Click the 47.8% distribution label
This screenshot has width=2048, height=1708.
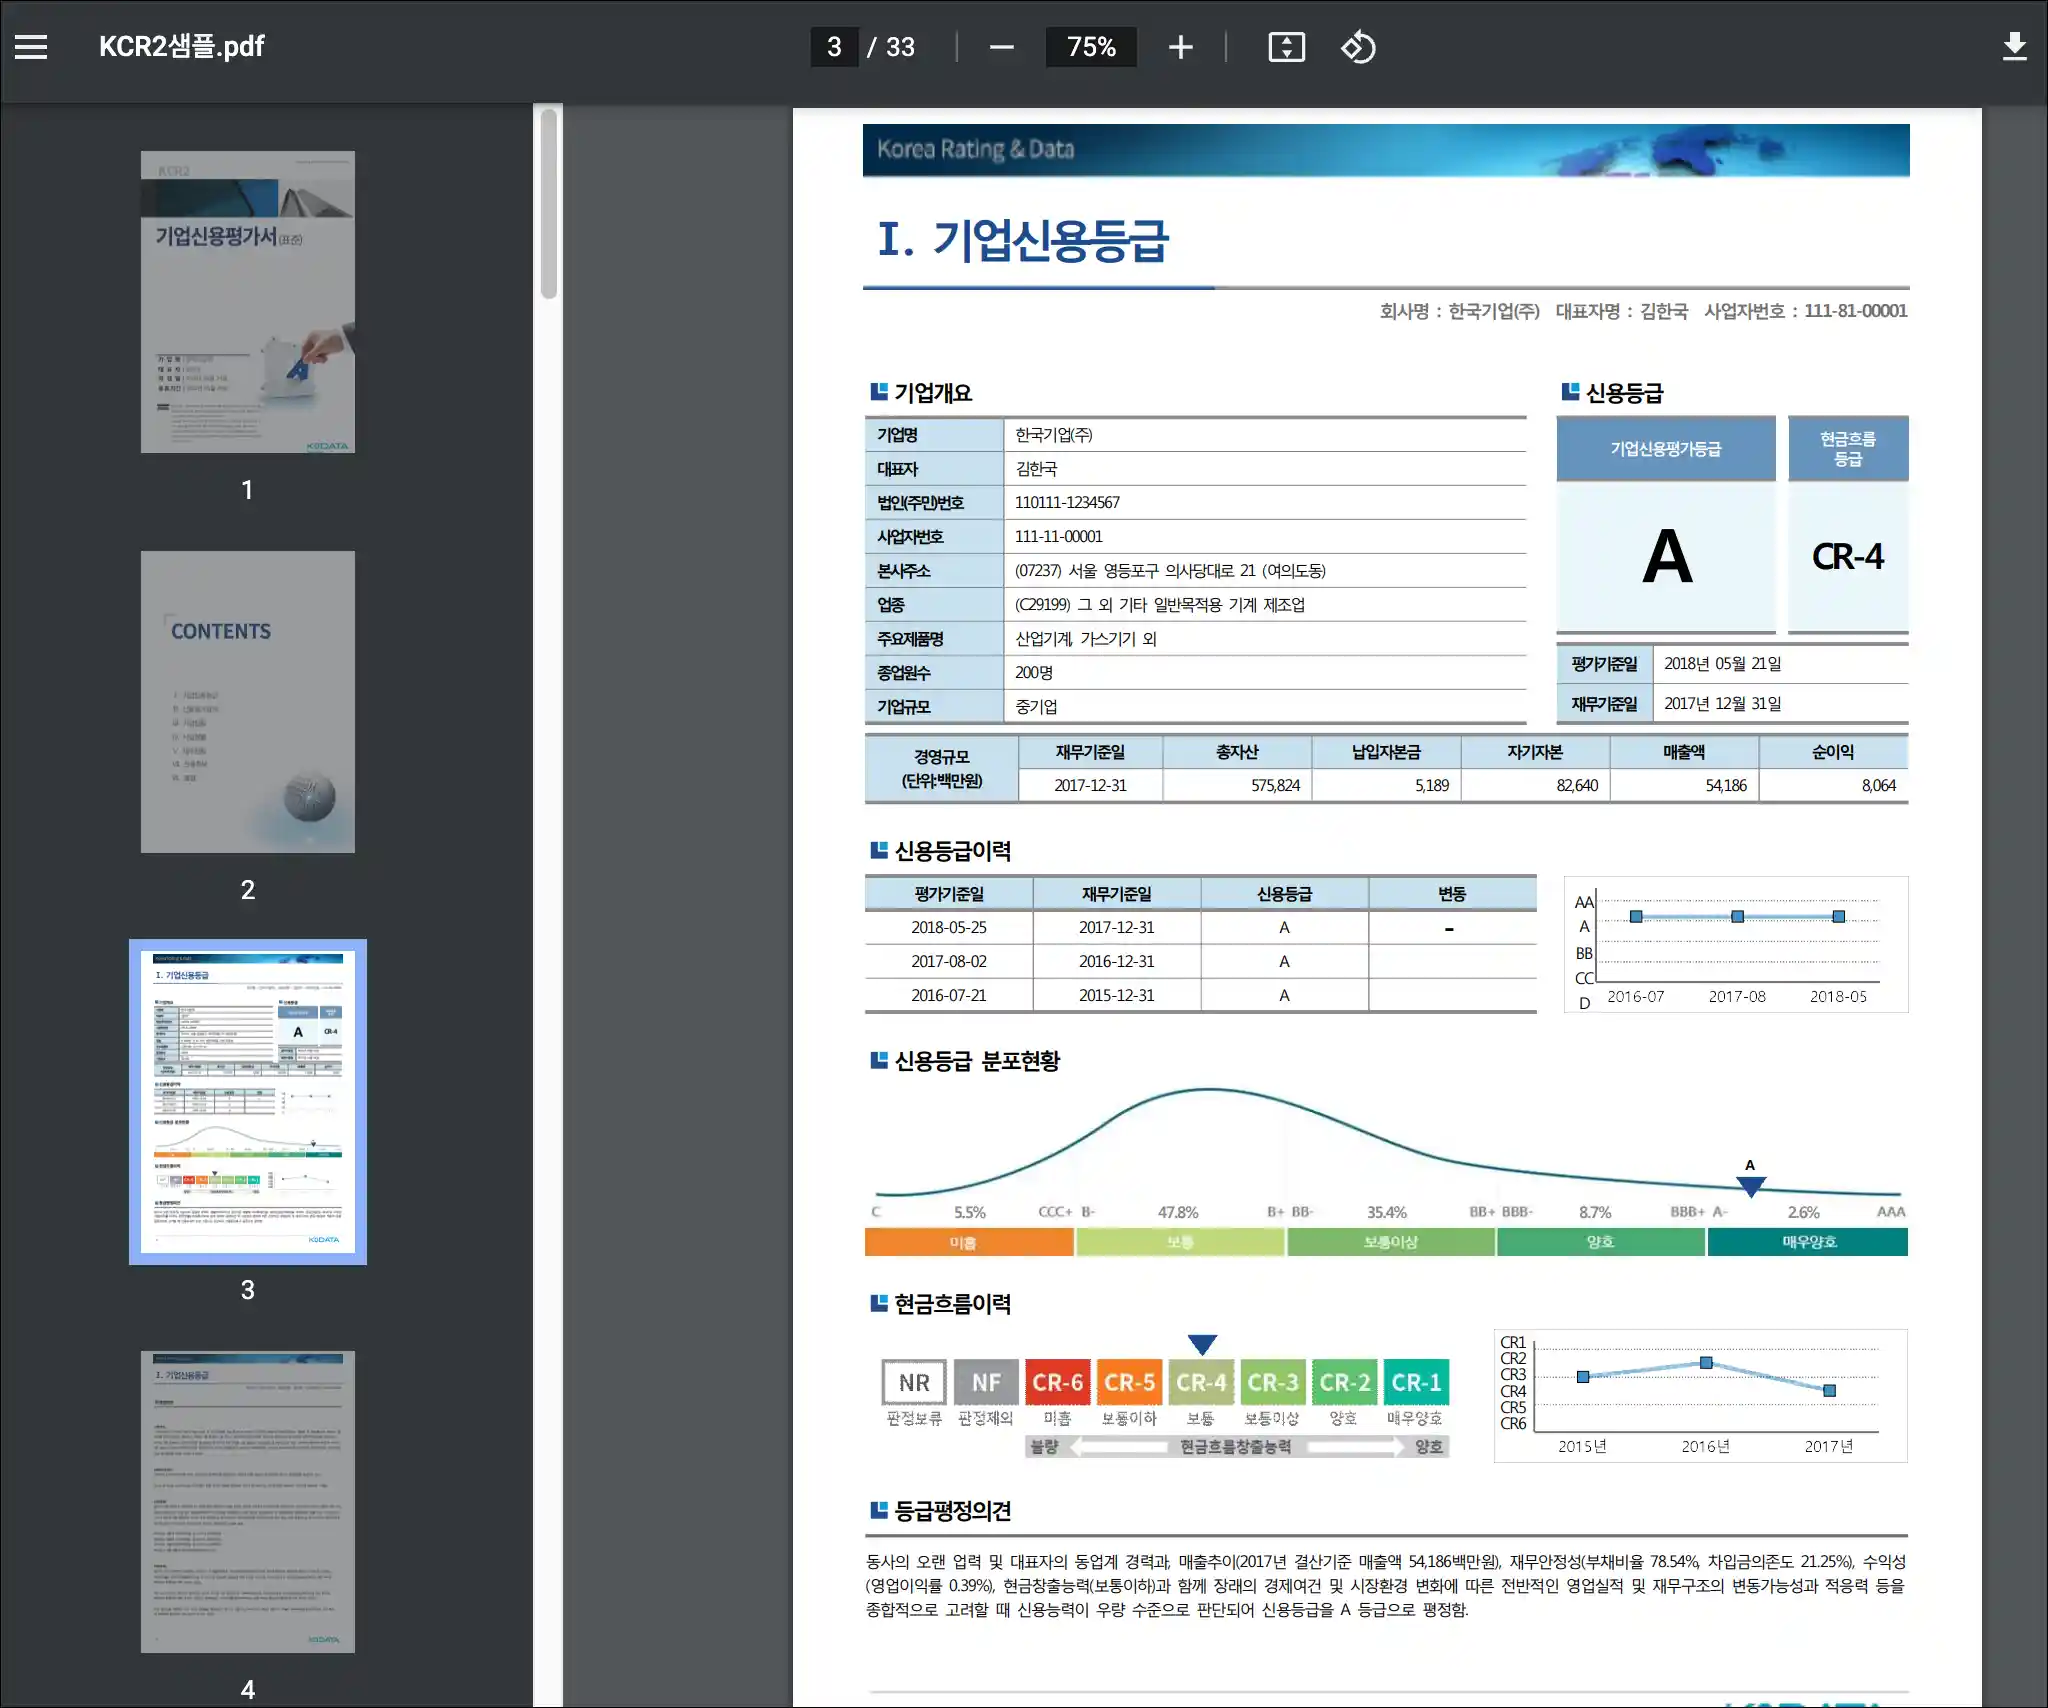tap(1178, 1213)
